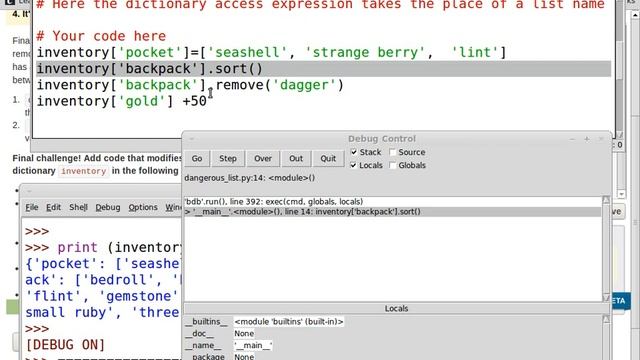This screenshot has height=360, width=640.
Task: Click the Out debugger button
Action: [x=296, y=158]
